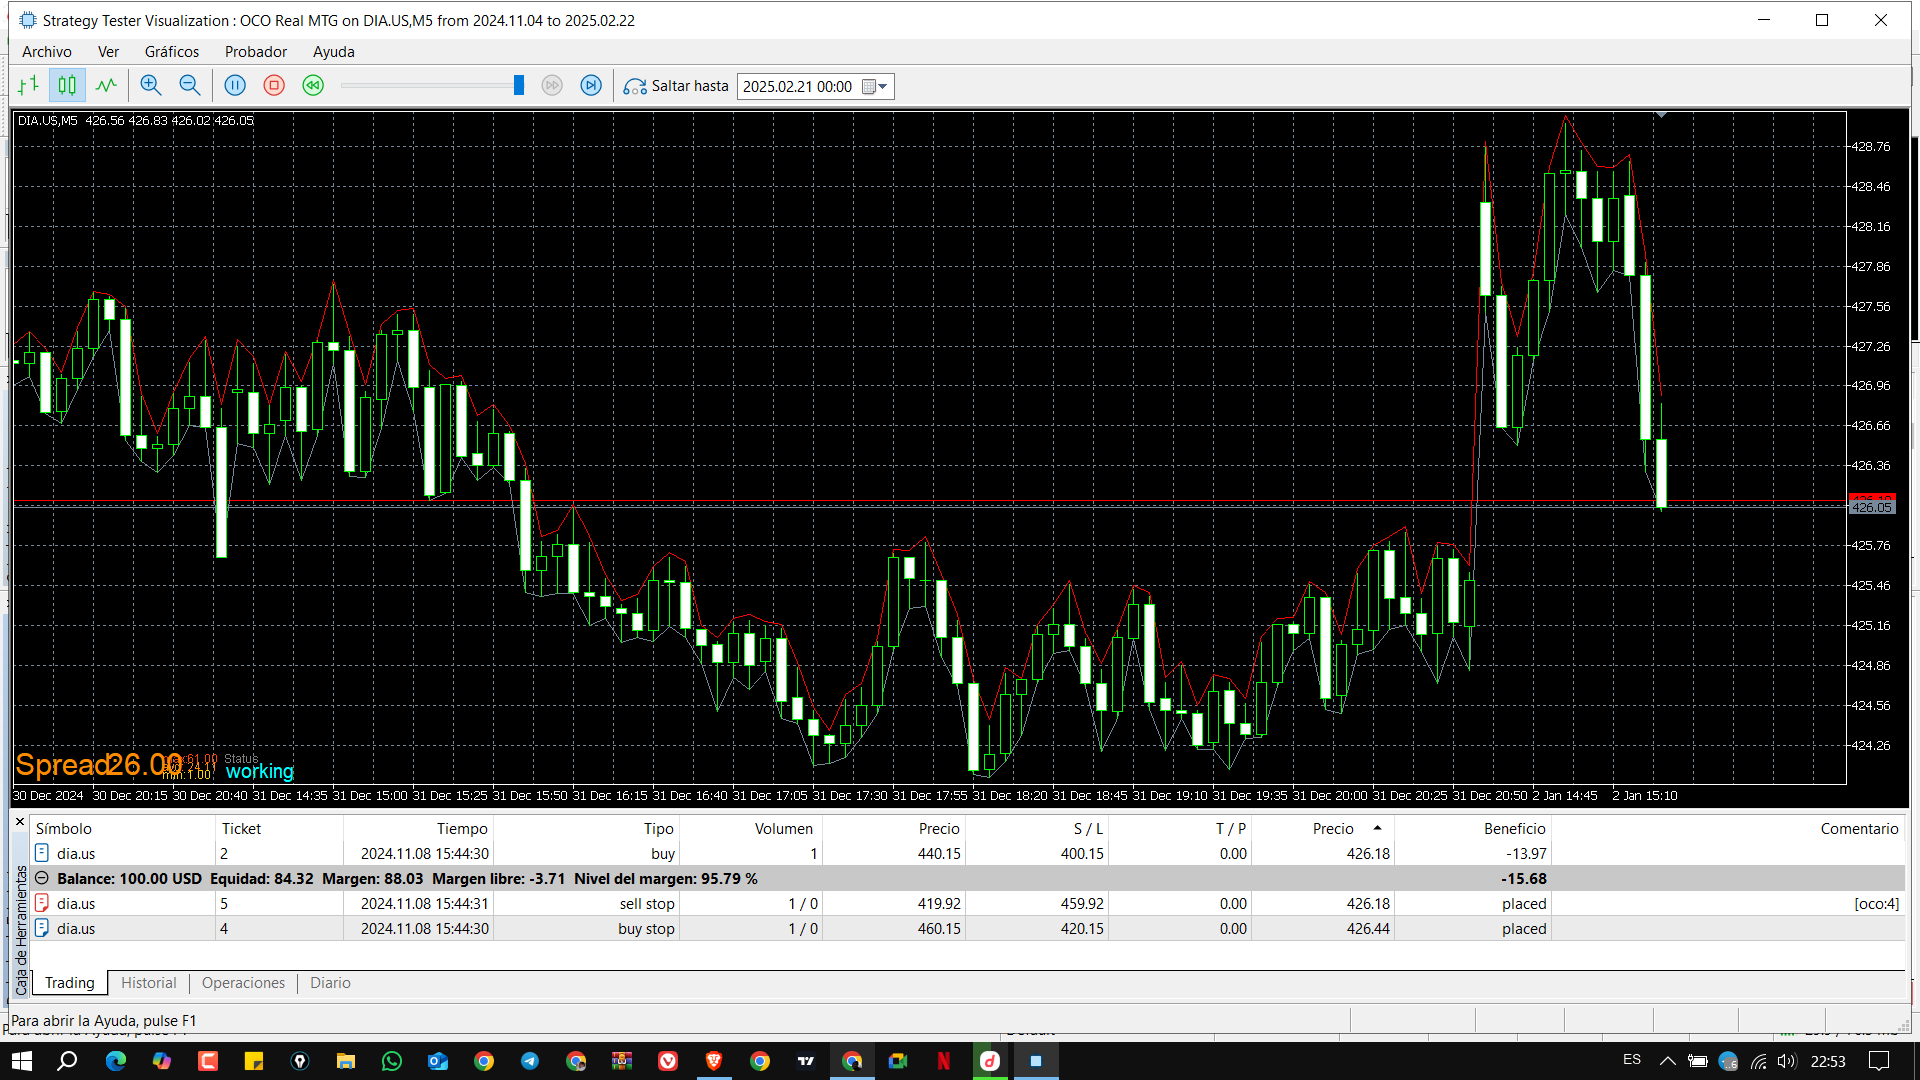Select the sell stop order ticket 5
The height and width of the screenshot is (1080, 1920).
967,903
